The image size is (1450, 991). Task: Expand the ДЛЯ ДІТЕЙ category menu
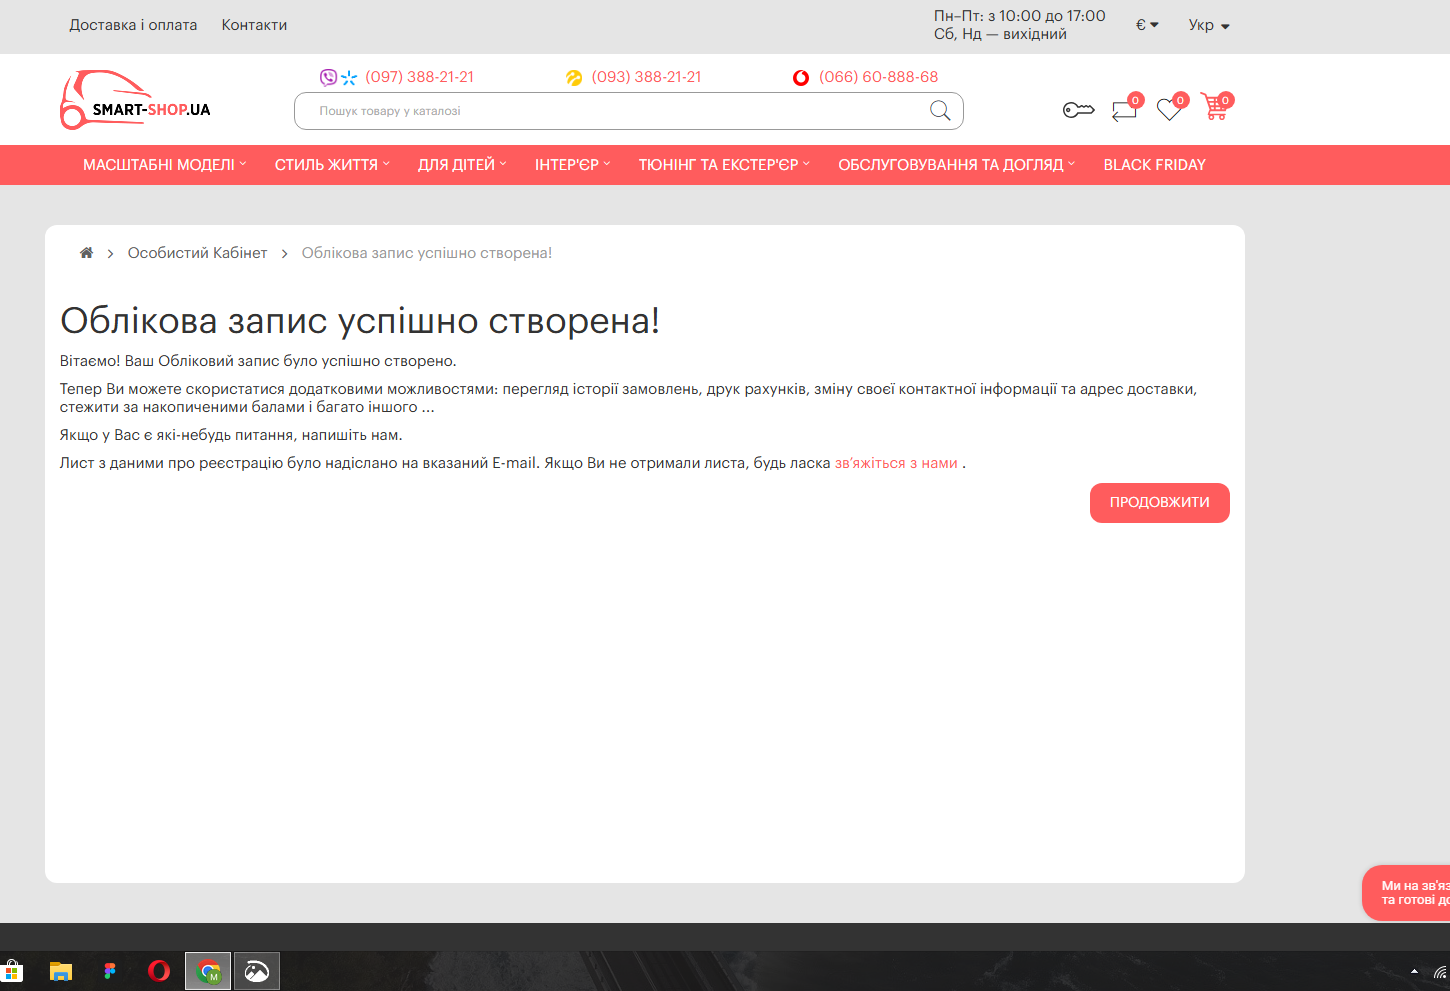461,165
